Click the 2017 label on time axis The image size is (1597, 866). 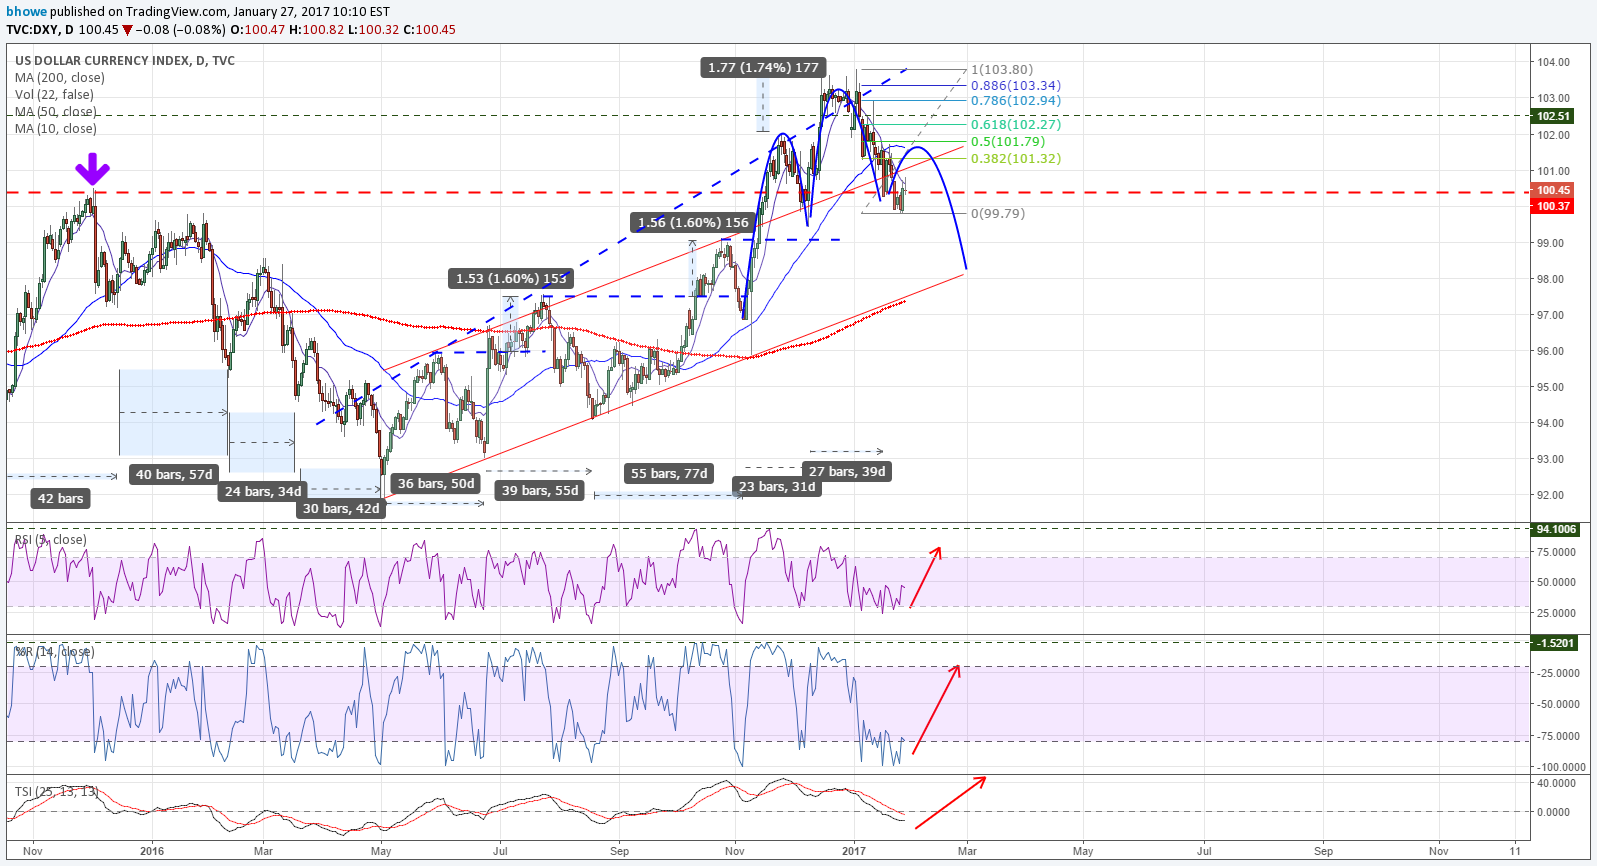[854, 851]
